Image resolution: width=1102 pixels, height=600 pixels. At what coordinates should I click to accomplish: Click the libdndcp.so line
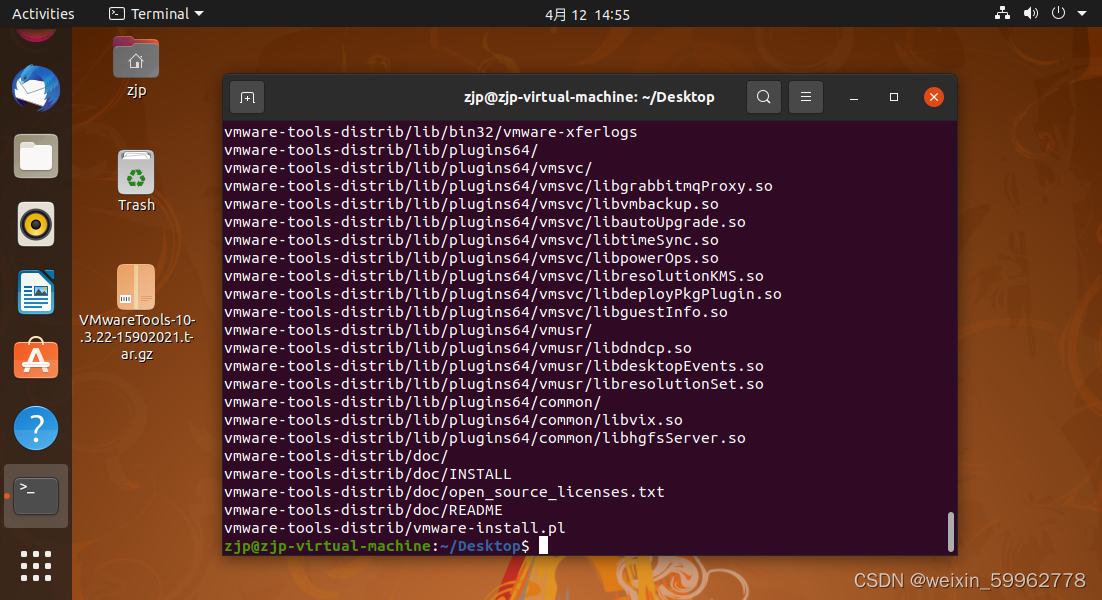coord(458,348)
